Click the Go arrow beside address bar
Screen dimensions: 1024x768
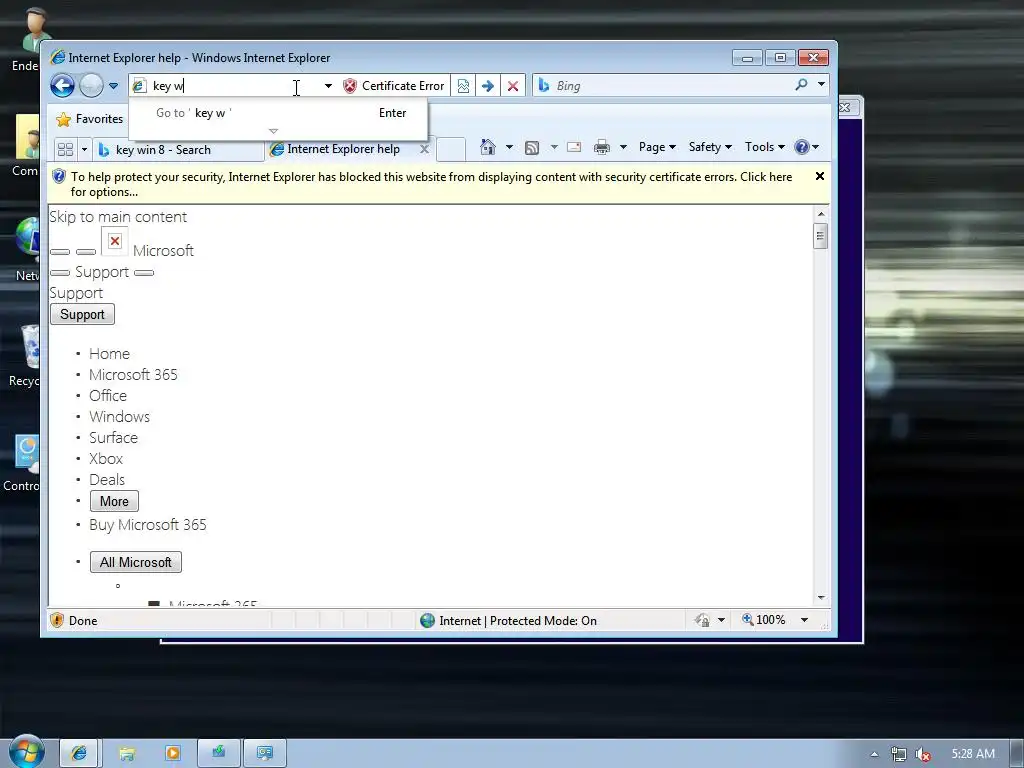click(488, 86)
